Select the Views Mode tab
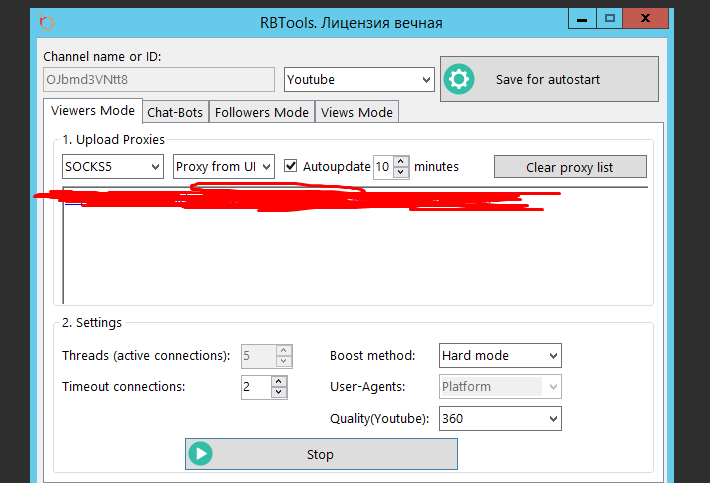Viewport: 710px width, 483px height. tap(357, 112)
